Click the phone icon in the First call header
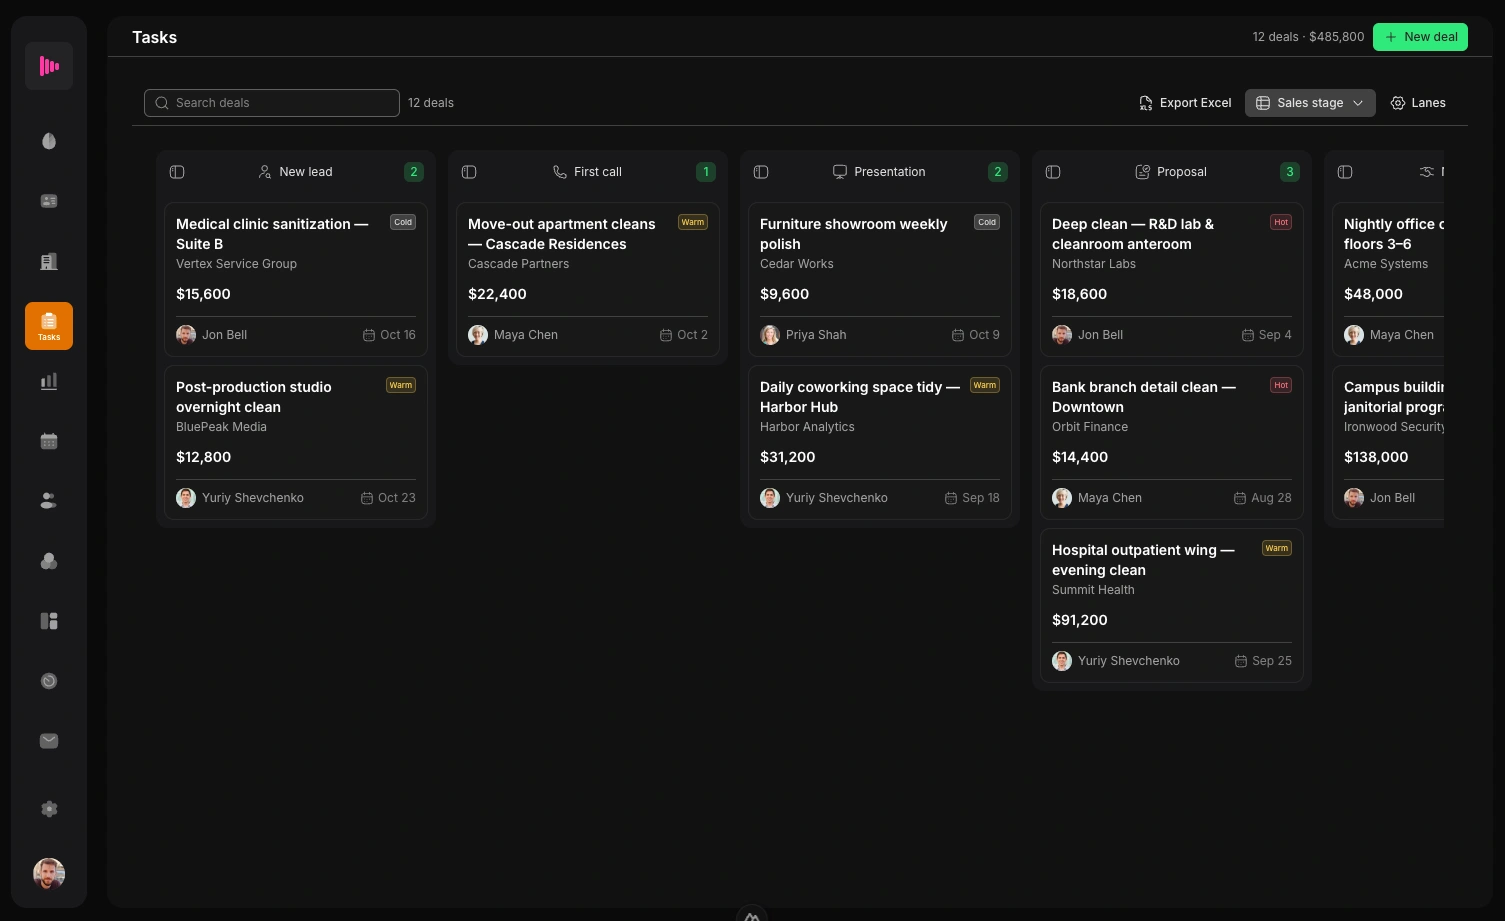 pos(560,172)
